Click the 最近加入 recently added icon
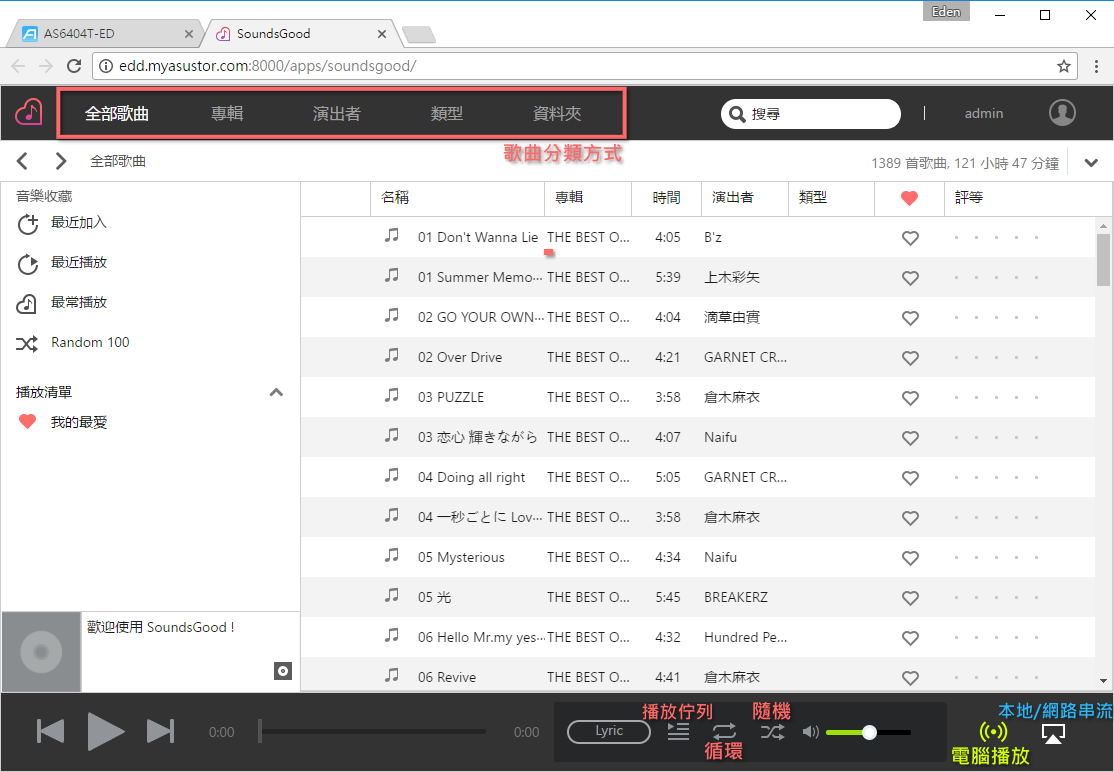Screen dimensions: 1114x772 (28, 224)
